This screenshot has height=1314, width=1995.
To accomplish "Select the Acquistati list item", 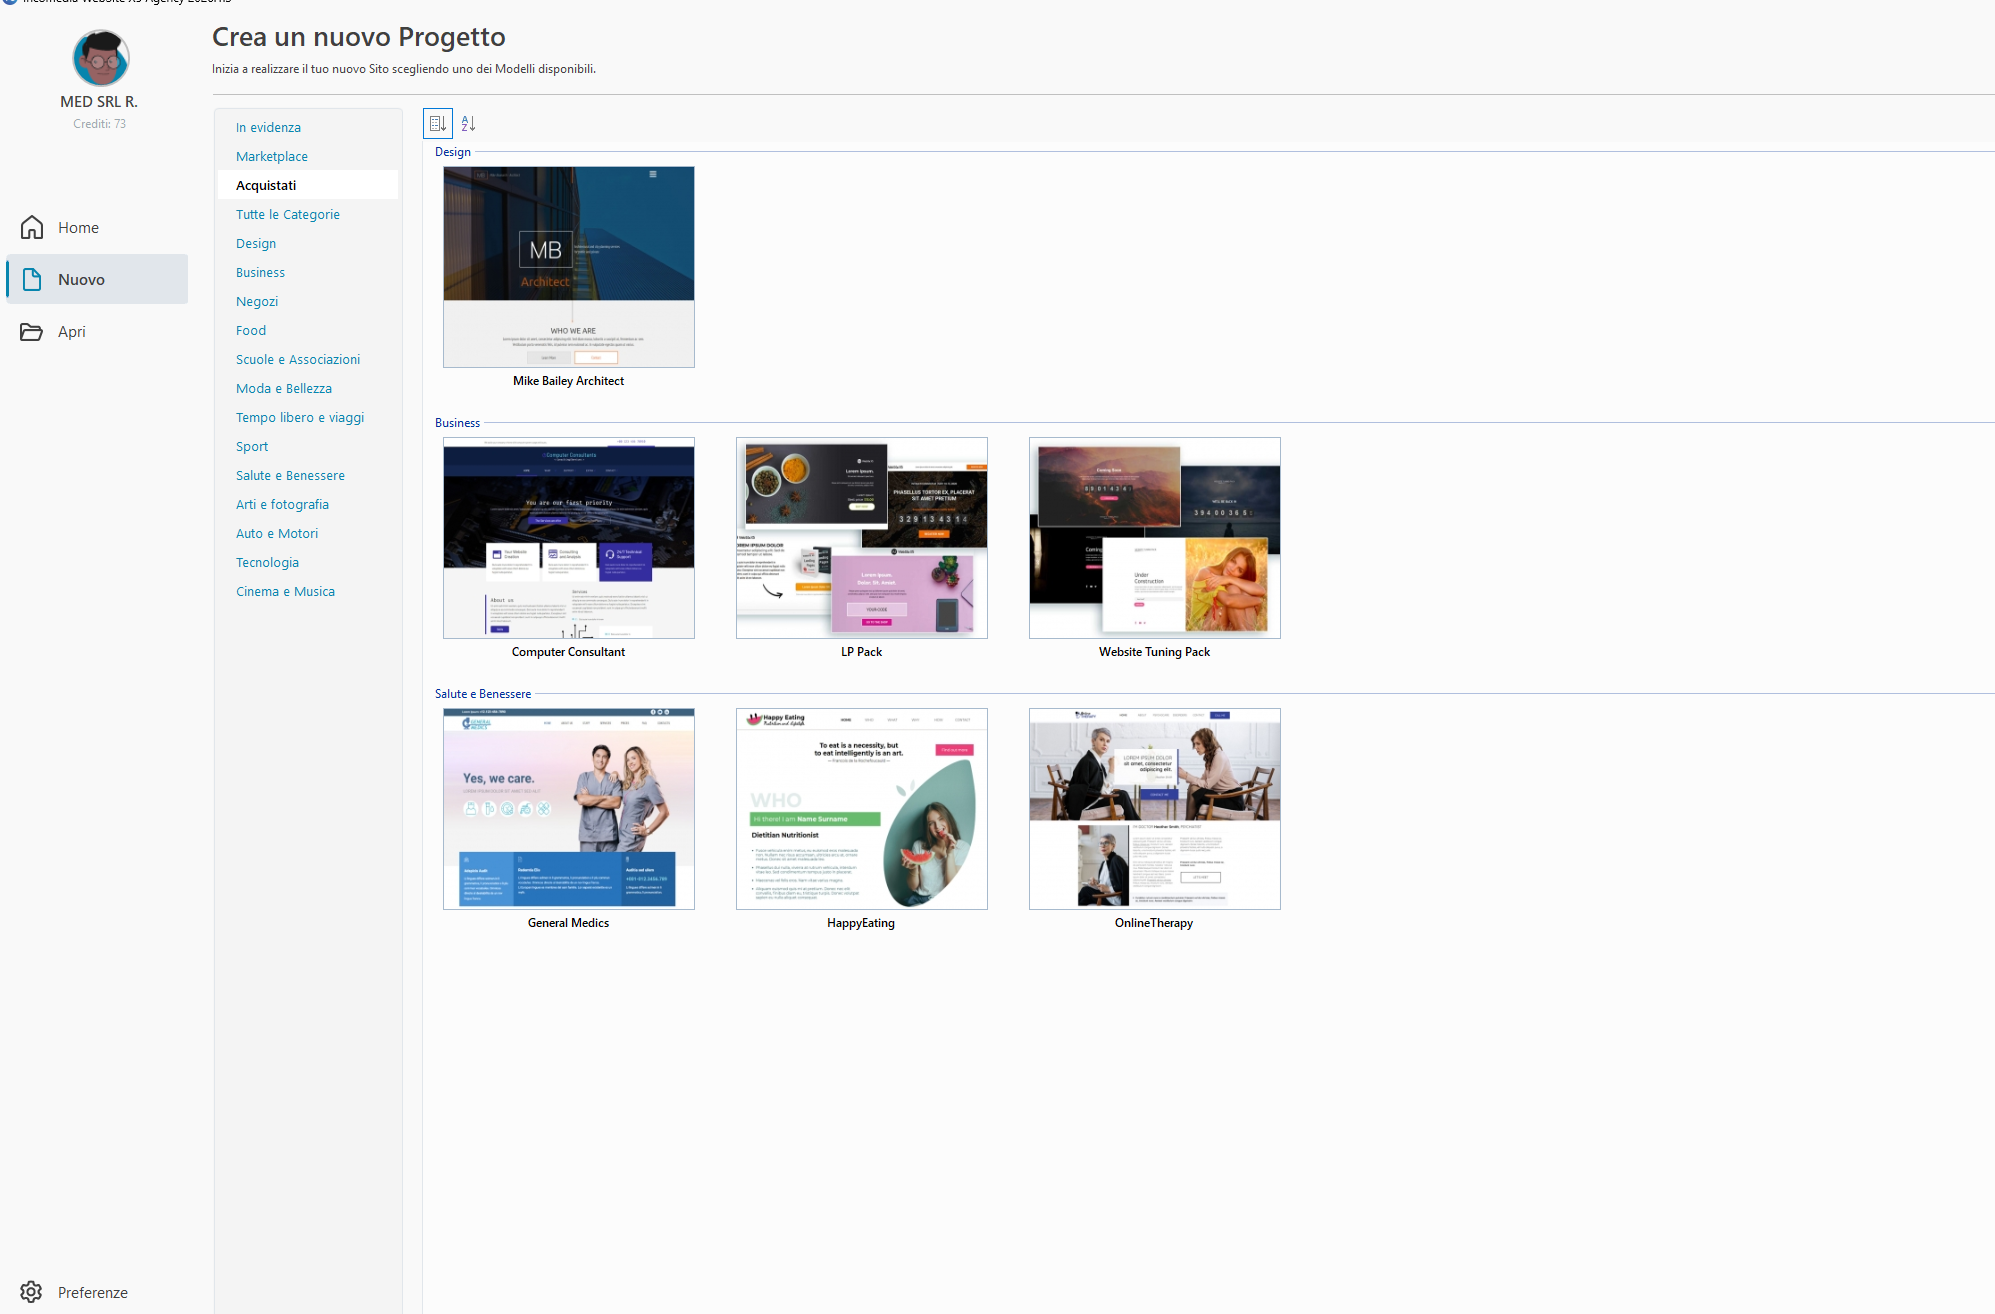I will (x=266, y=186).
